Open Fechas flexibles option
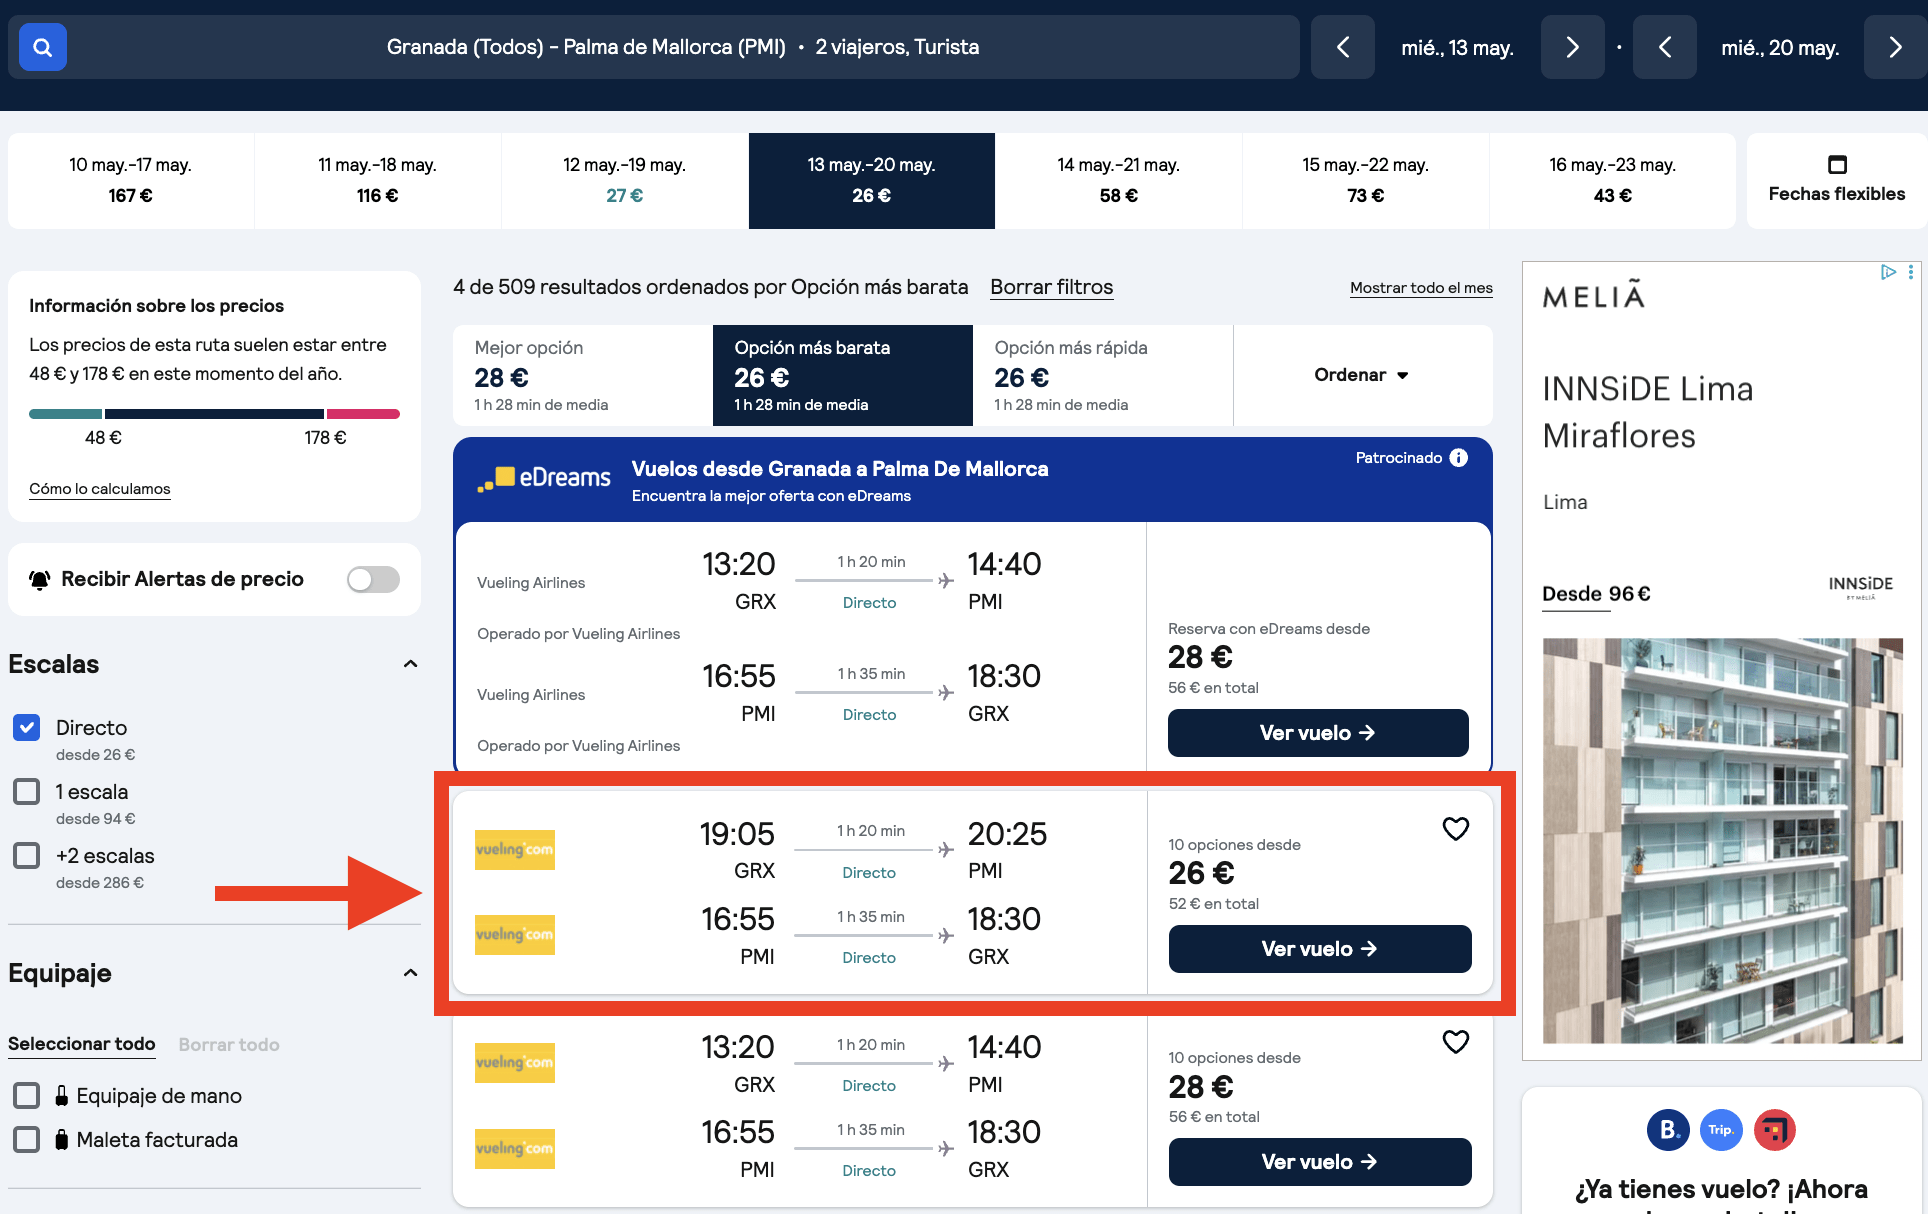Image resolution: width=1928 pixels, height=1214 pixels. click(1837, 181)
